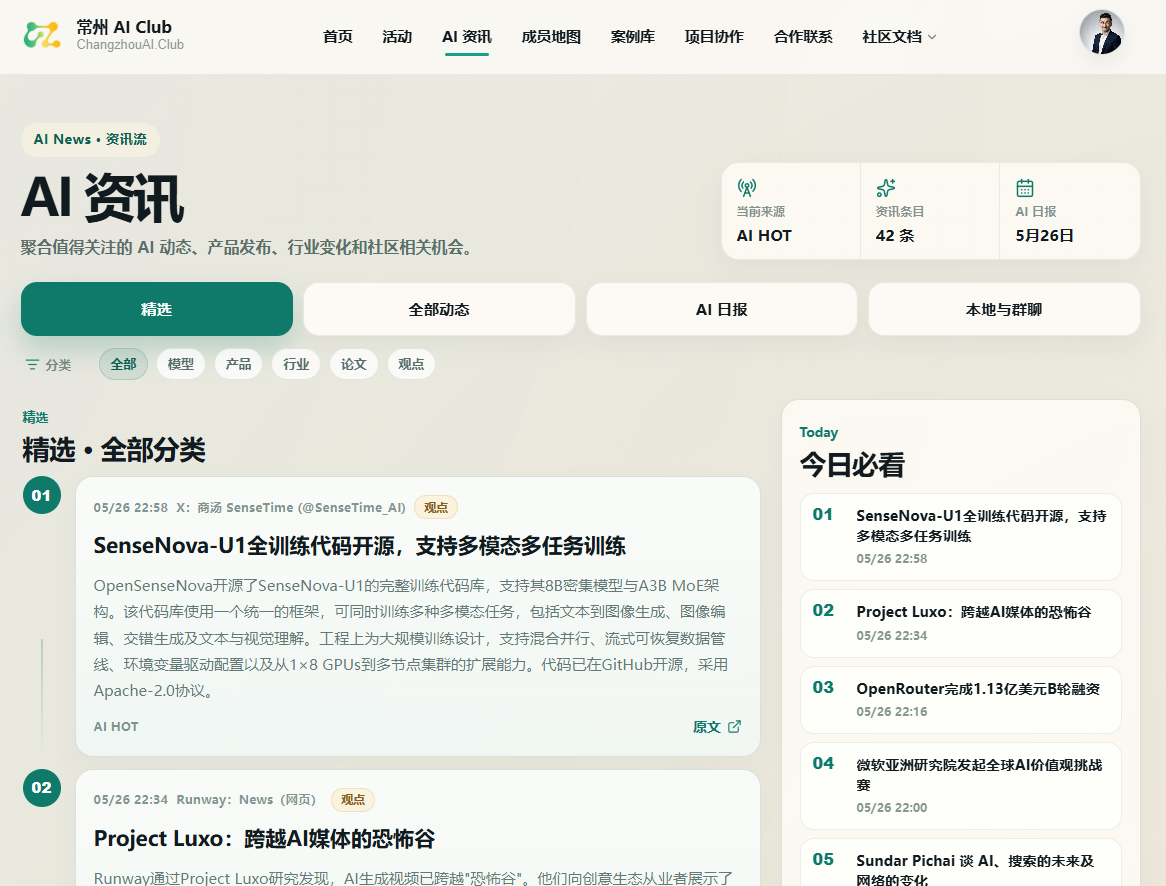Click the AI HOT current source value

click(x=764, y=236)
